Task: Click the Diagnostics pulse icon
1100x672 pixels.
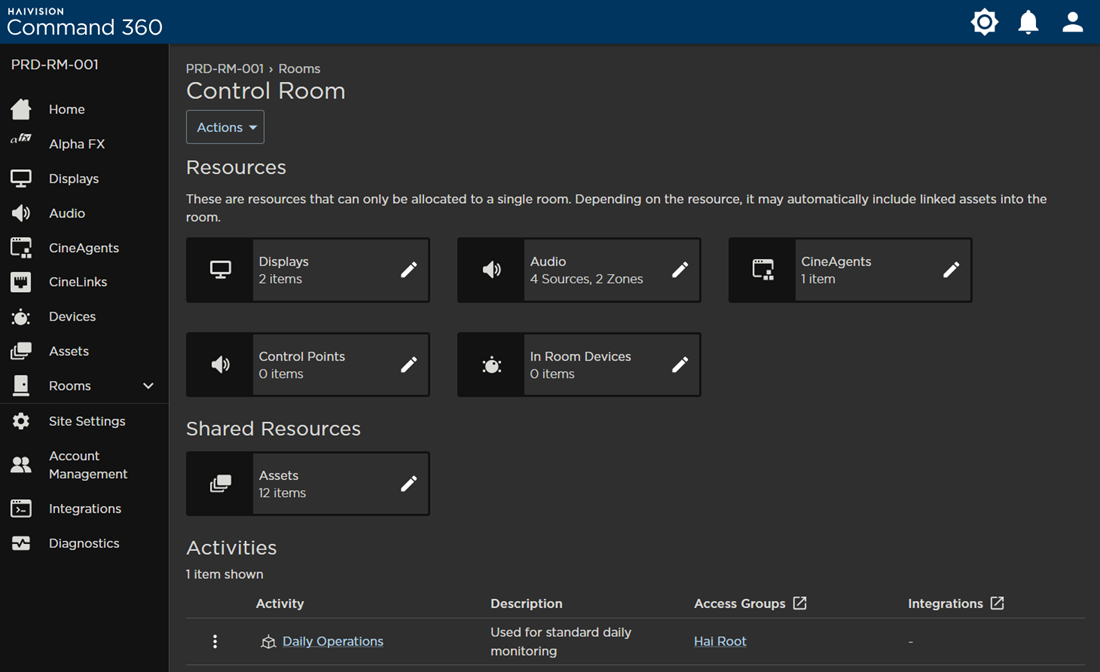Action: point(21,543)
